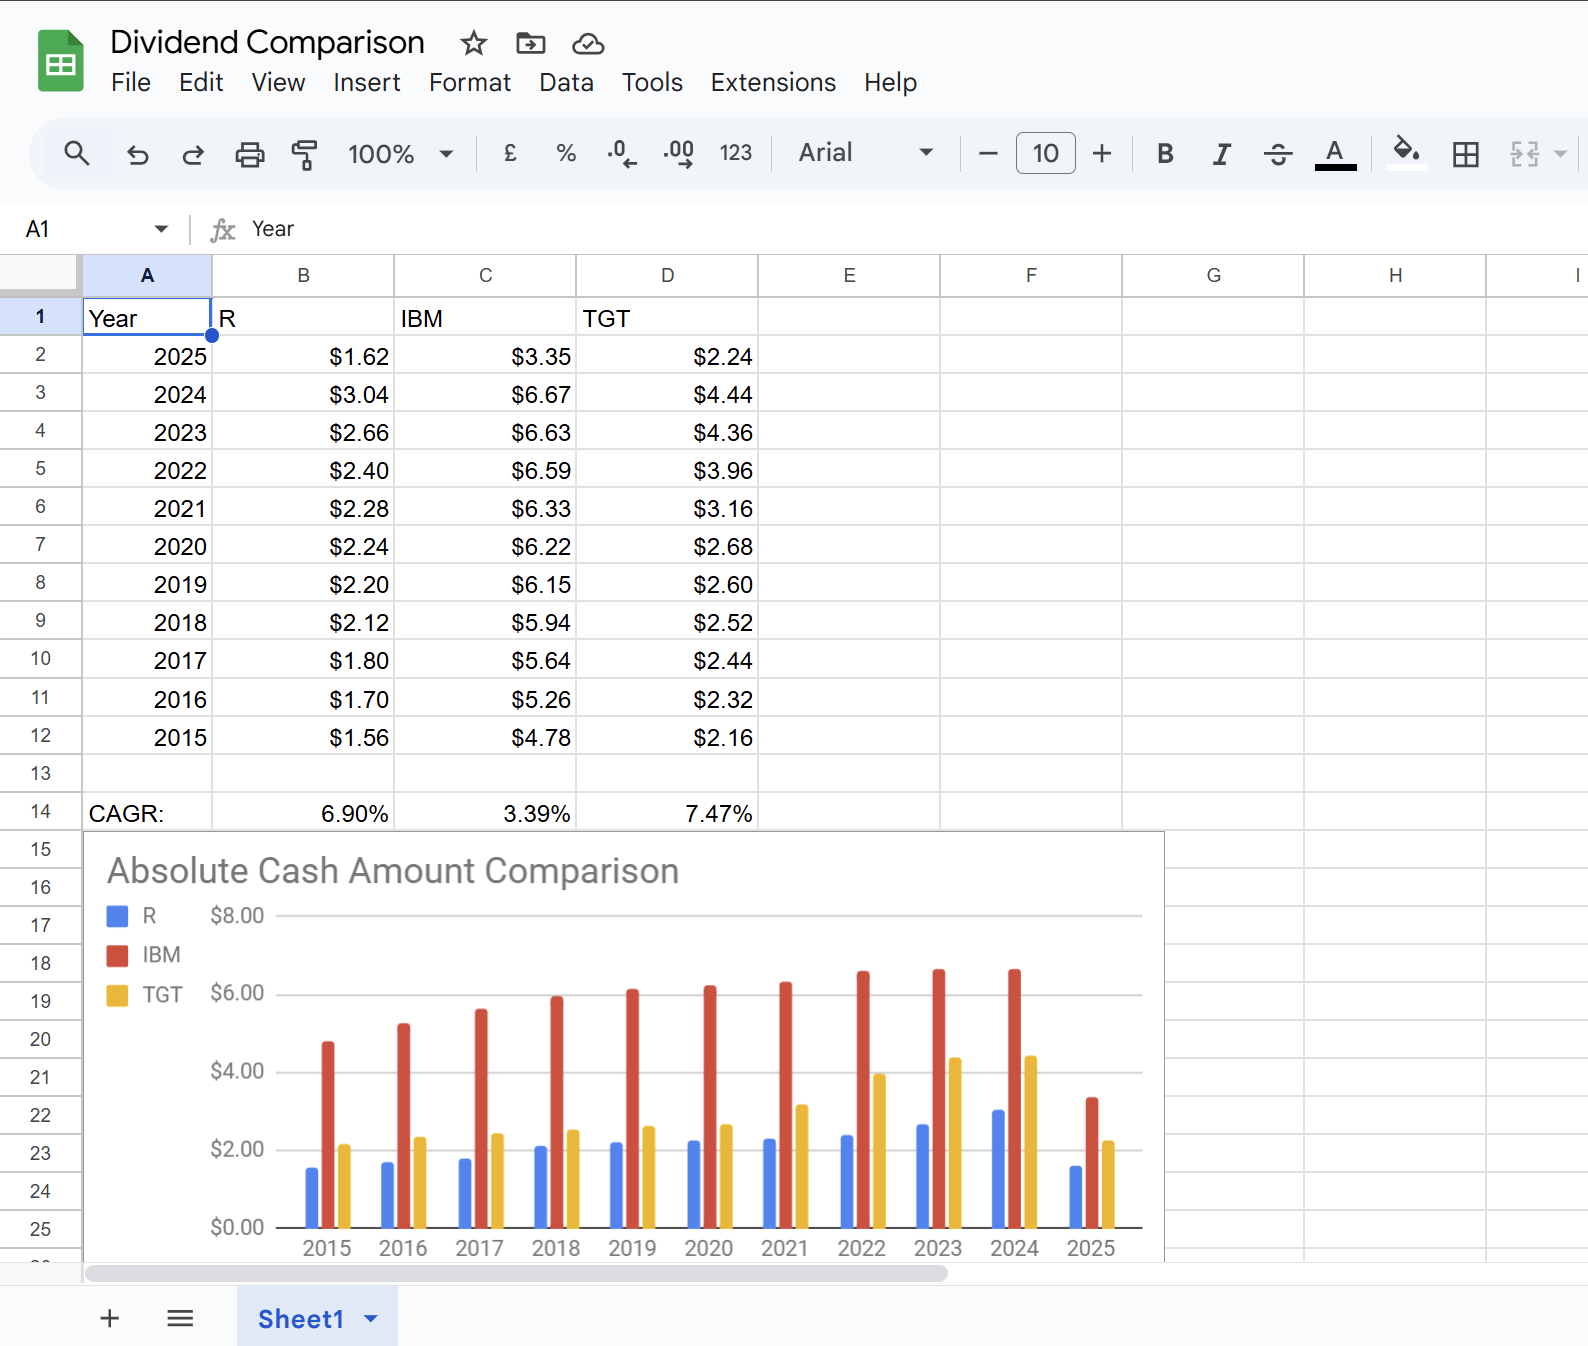Format as percent

[x=566, y=153]
